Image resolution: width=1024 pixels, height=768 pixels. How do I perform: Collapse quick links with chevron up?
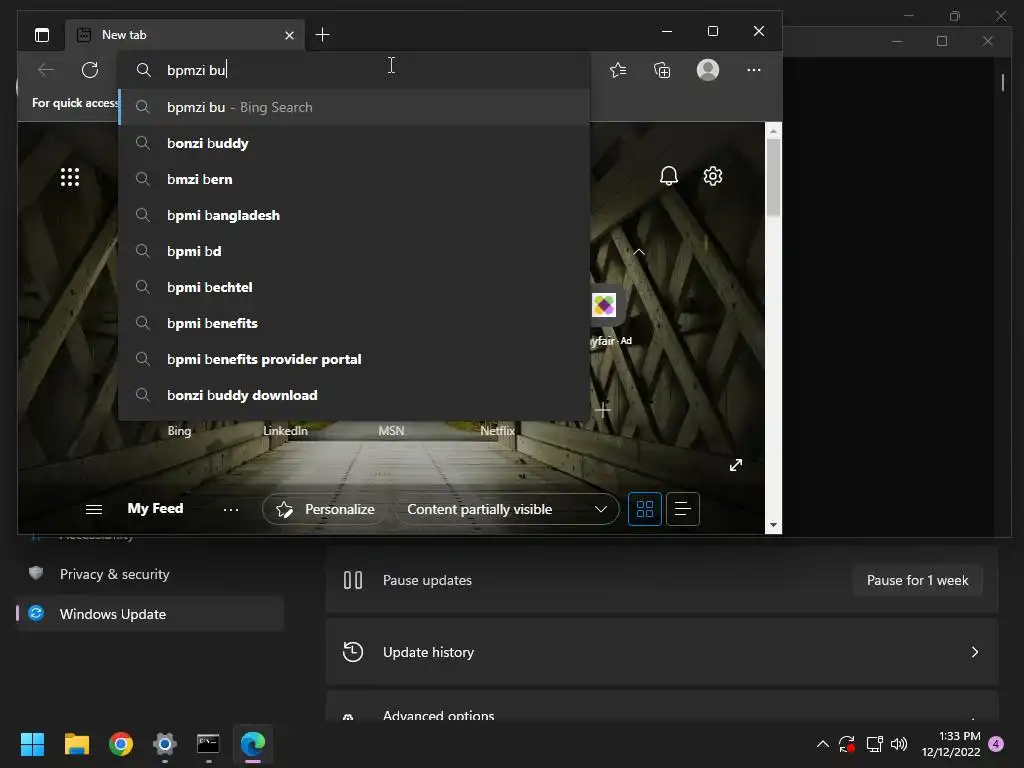(x=639, y=252)
